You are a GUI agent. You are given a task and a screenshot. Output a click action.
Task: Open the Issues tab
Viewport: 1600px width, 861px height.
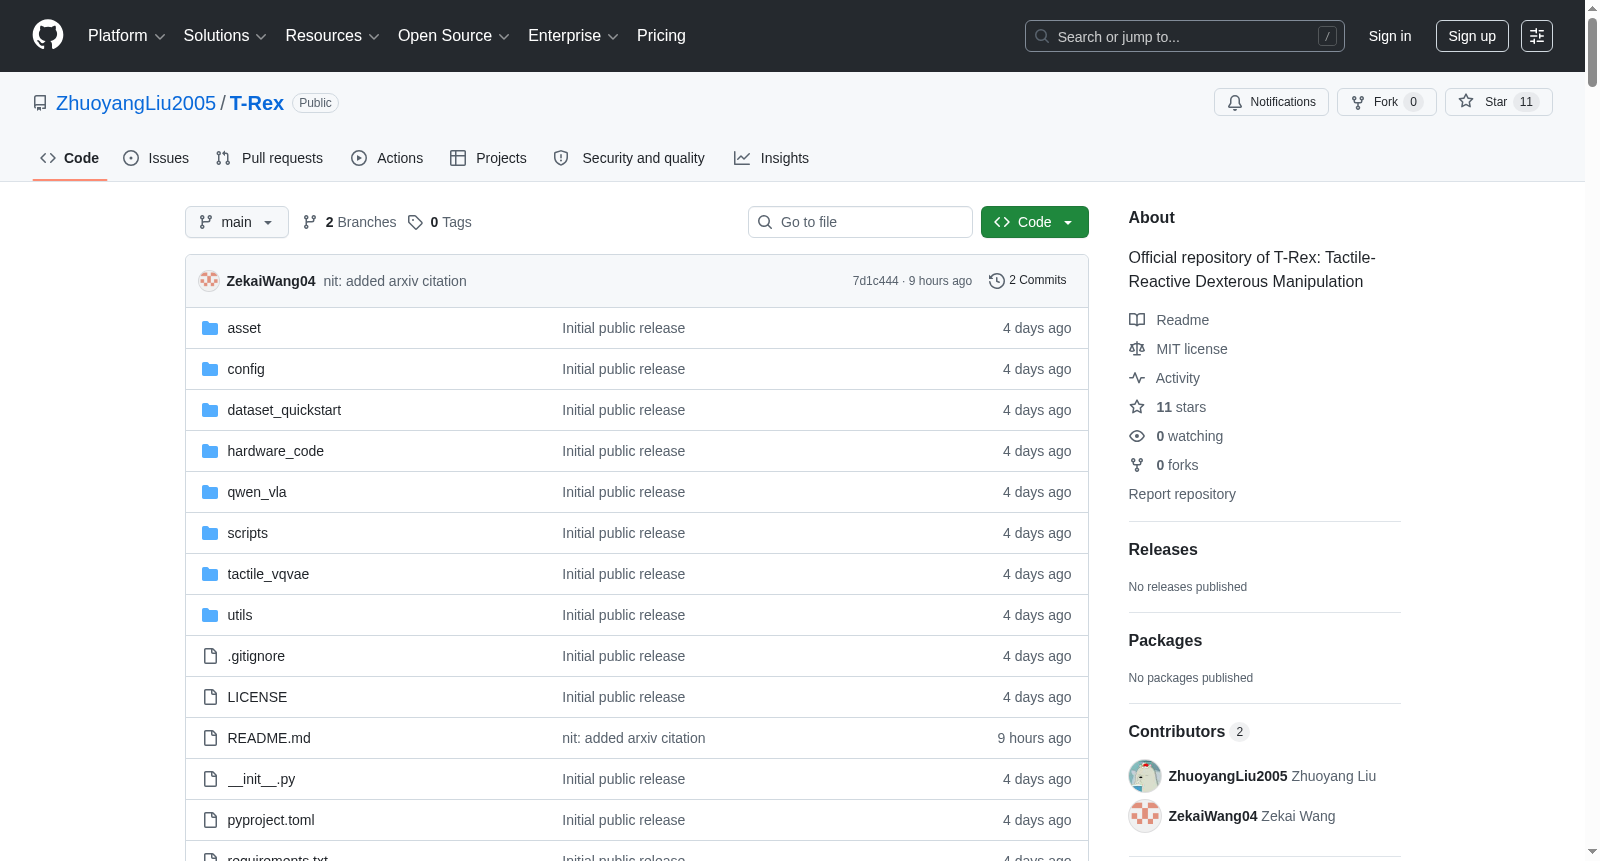pyautogui.click(x=156, y=158)
